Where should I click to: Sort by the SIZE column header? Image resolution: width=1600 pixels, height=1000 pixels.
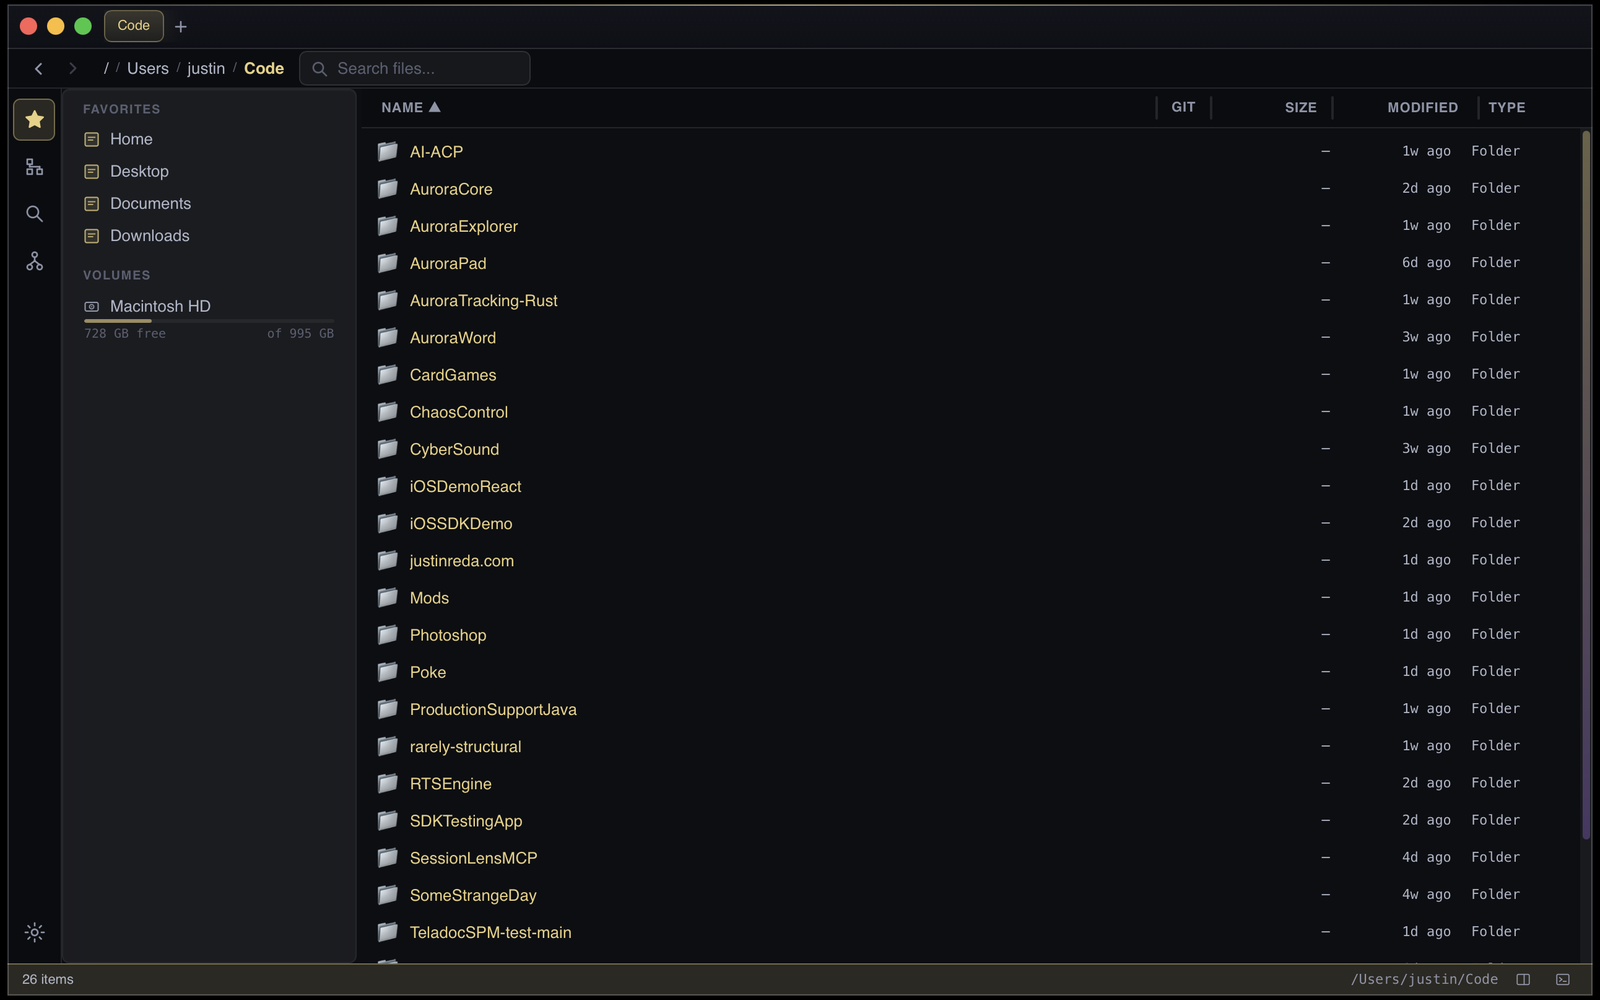[x=1300, y=107]
